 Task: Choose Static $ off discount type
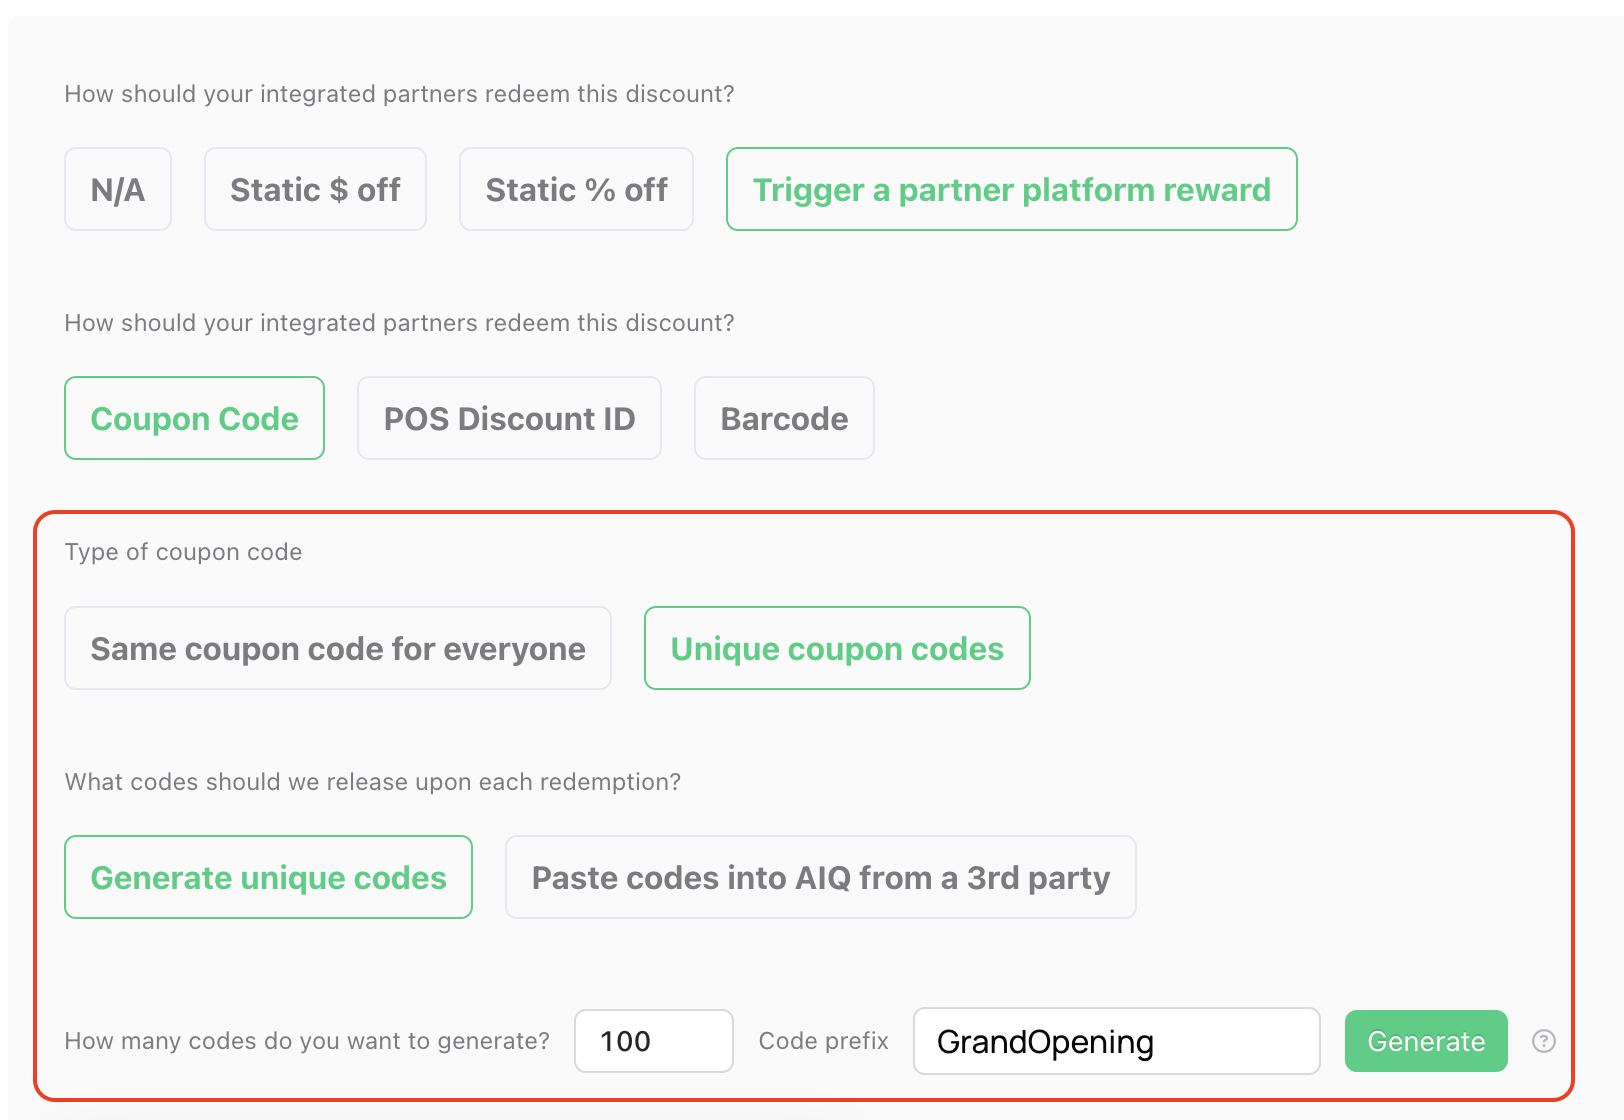coord(315,189)
